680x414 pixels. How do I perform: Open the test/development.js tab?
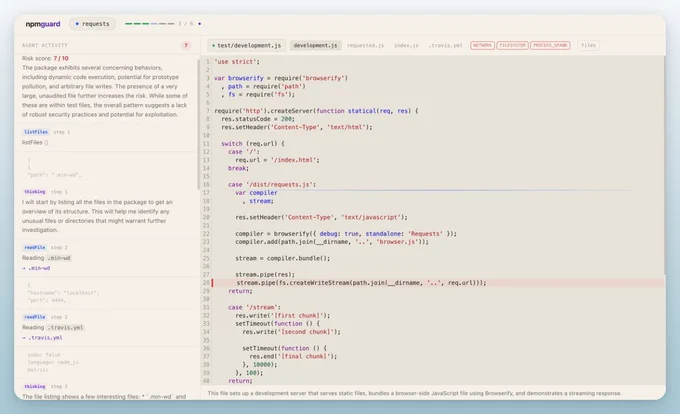pos(246,45)
